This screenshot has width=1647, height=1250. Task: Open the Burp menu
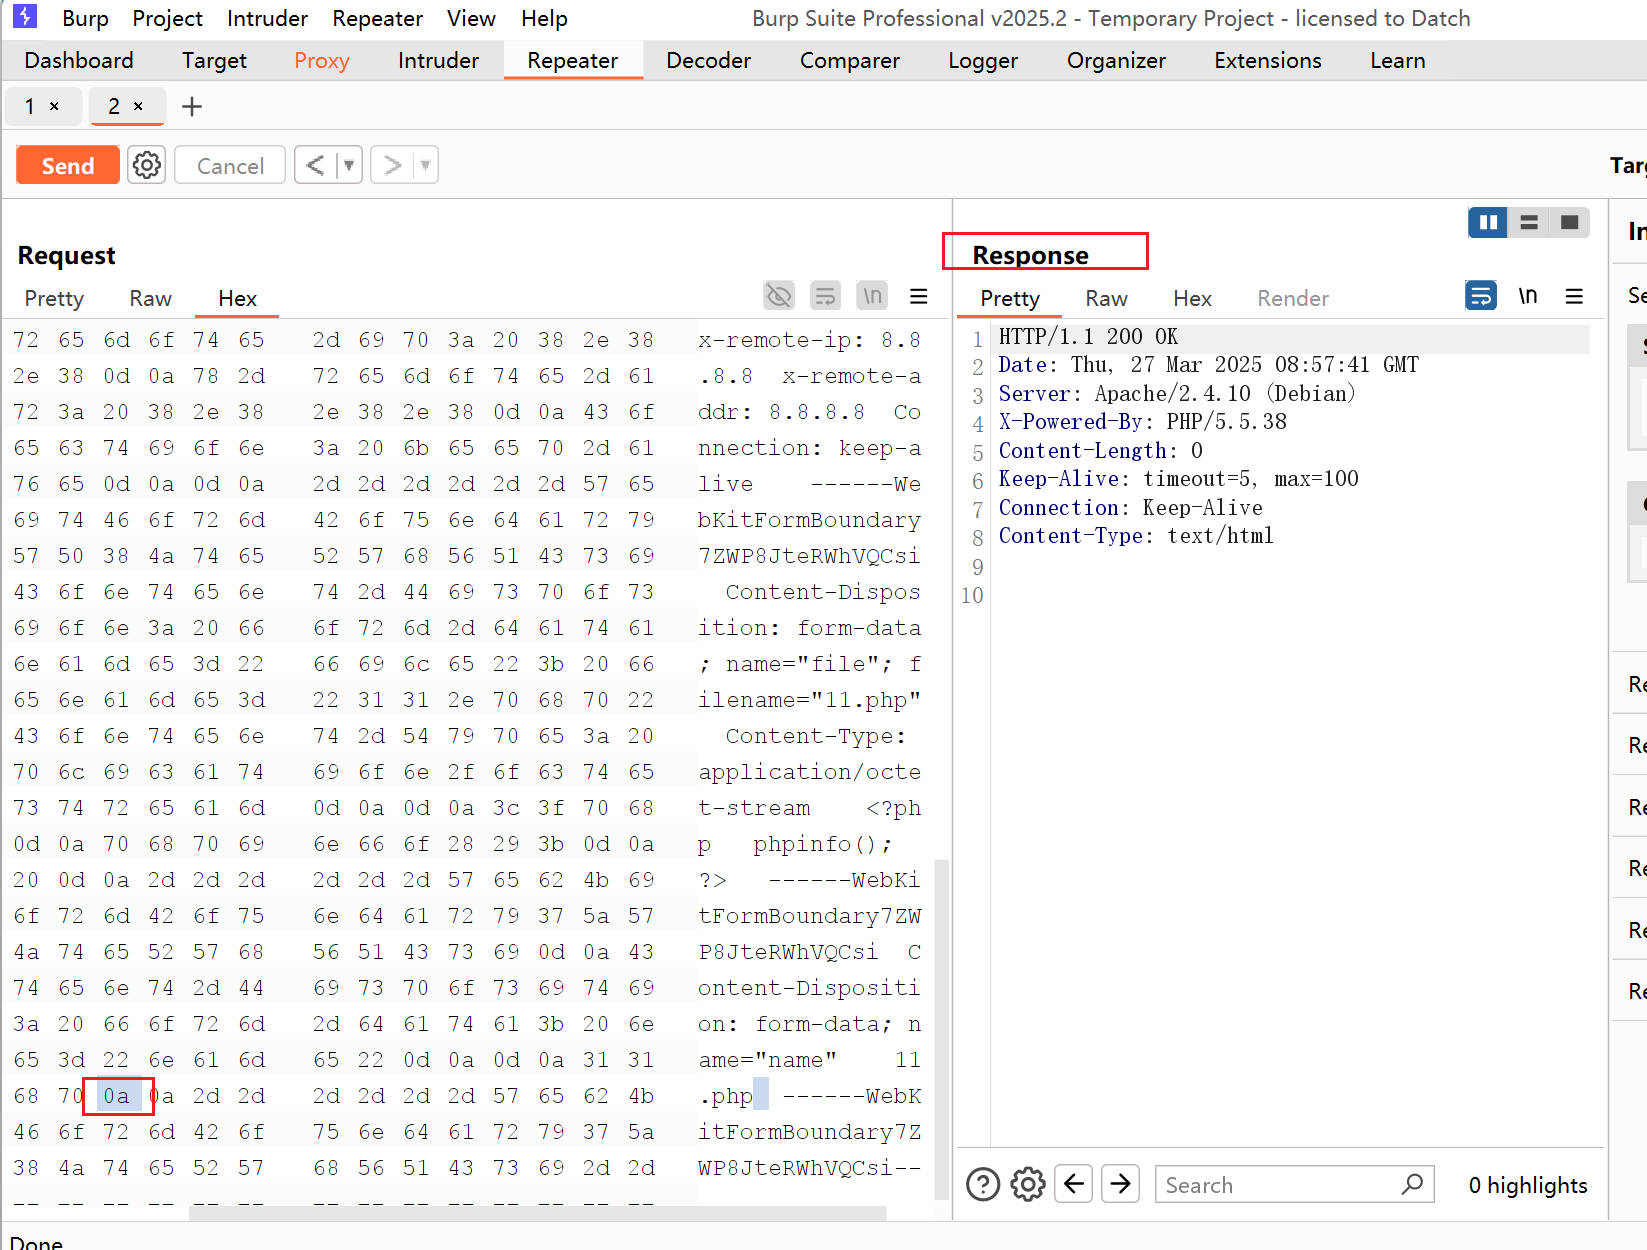point(85,18)
